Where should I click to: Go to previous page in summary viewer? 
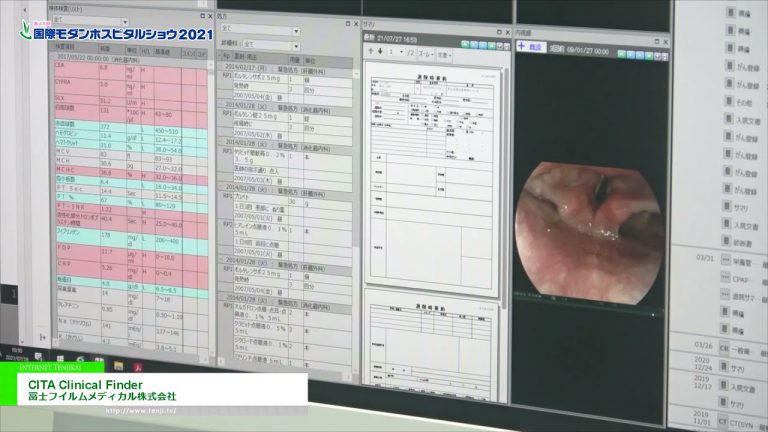coord(371,51)
